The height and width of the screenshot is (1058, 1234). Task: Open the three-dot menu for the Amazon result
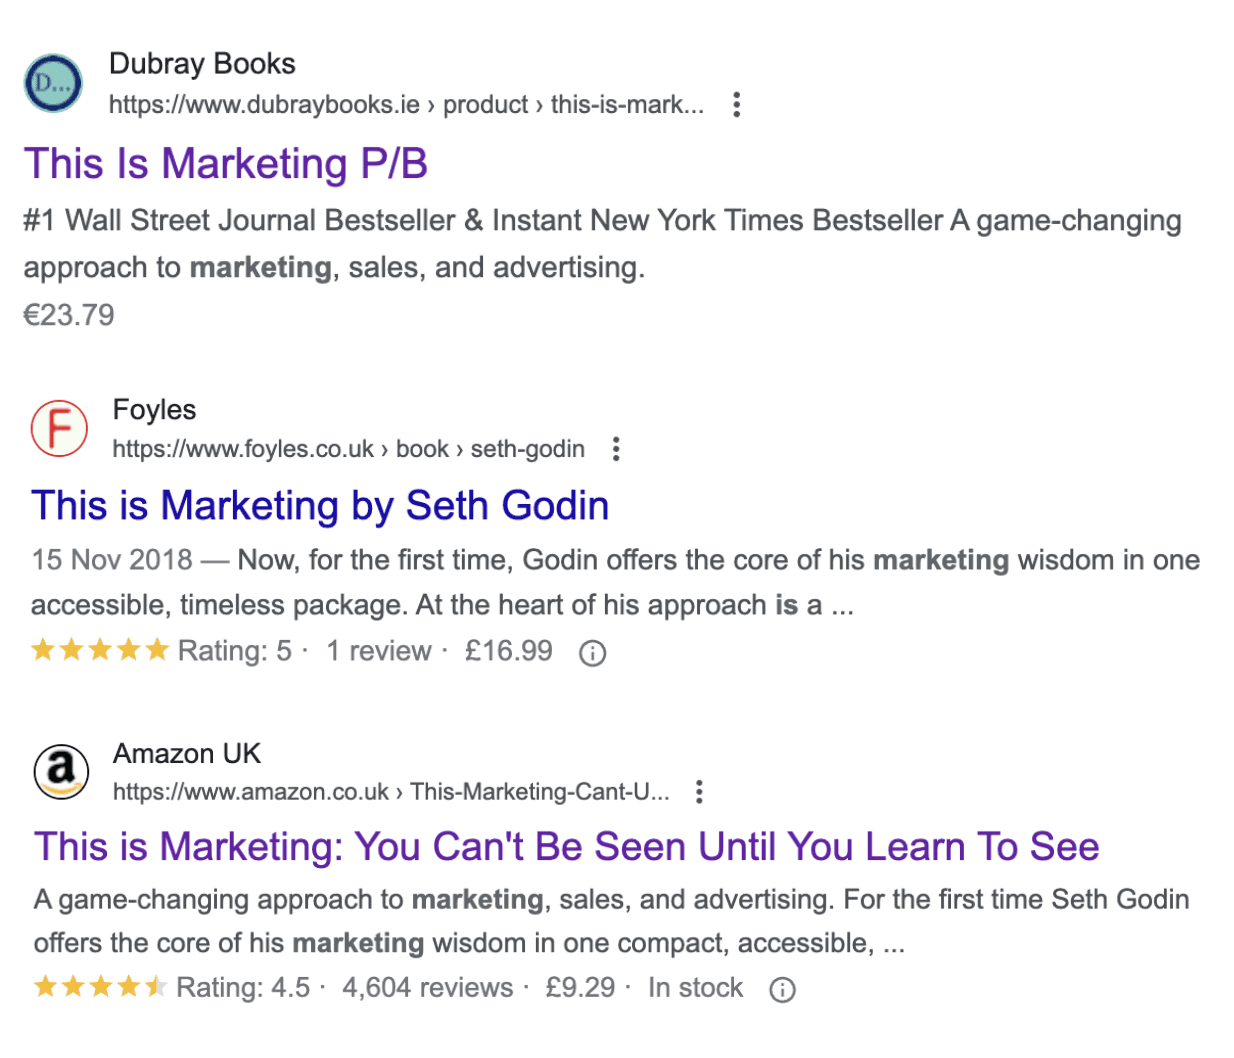coord(699,792)
